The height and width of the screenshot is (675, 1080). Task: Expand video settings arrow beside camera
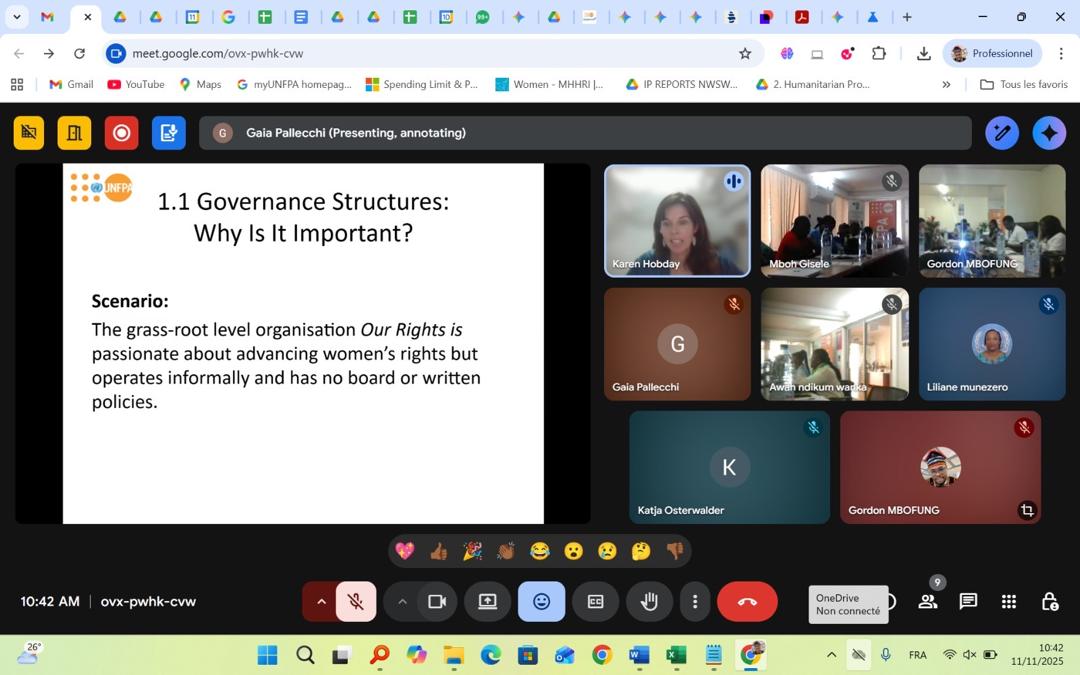click(402, 601)
